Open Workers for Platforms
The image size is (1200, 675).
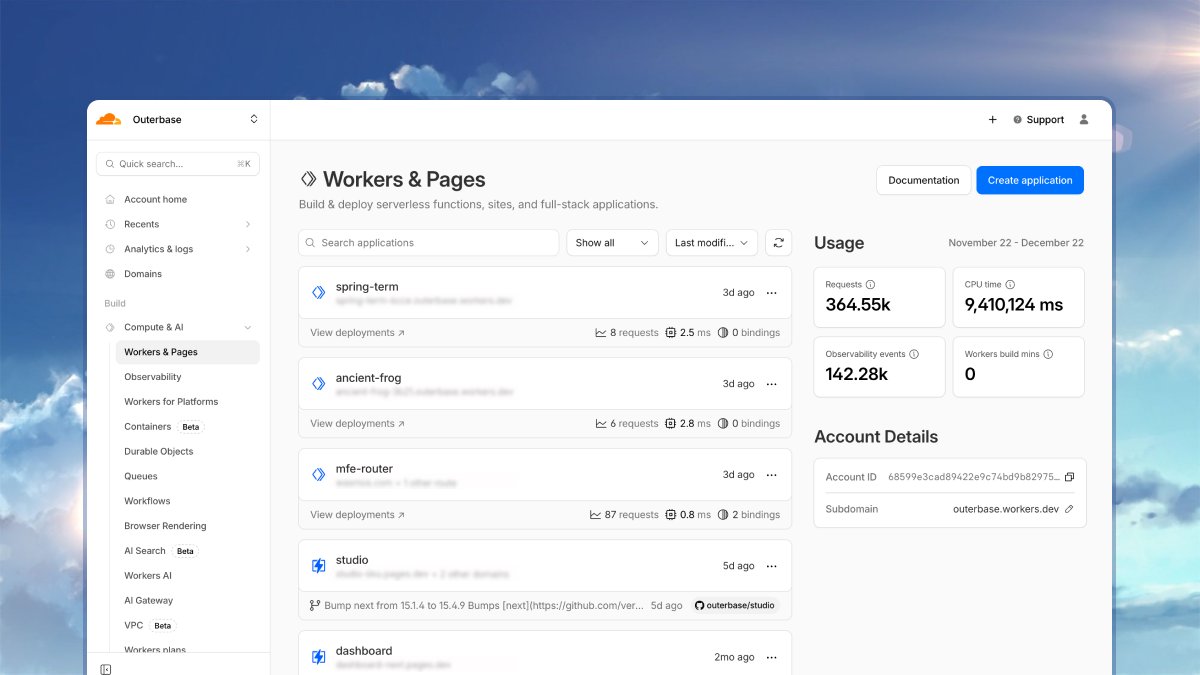coord(171,402)
